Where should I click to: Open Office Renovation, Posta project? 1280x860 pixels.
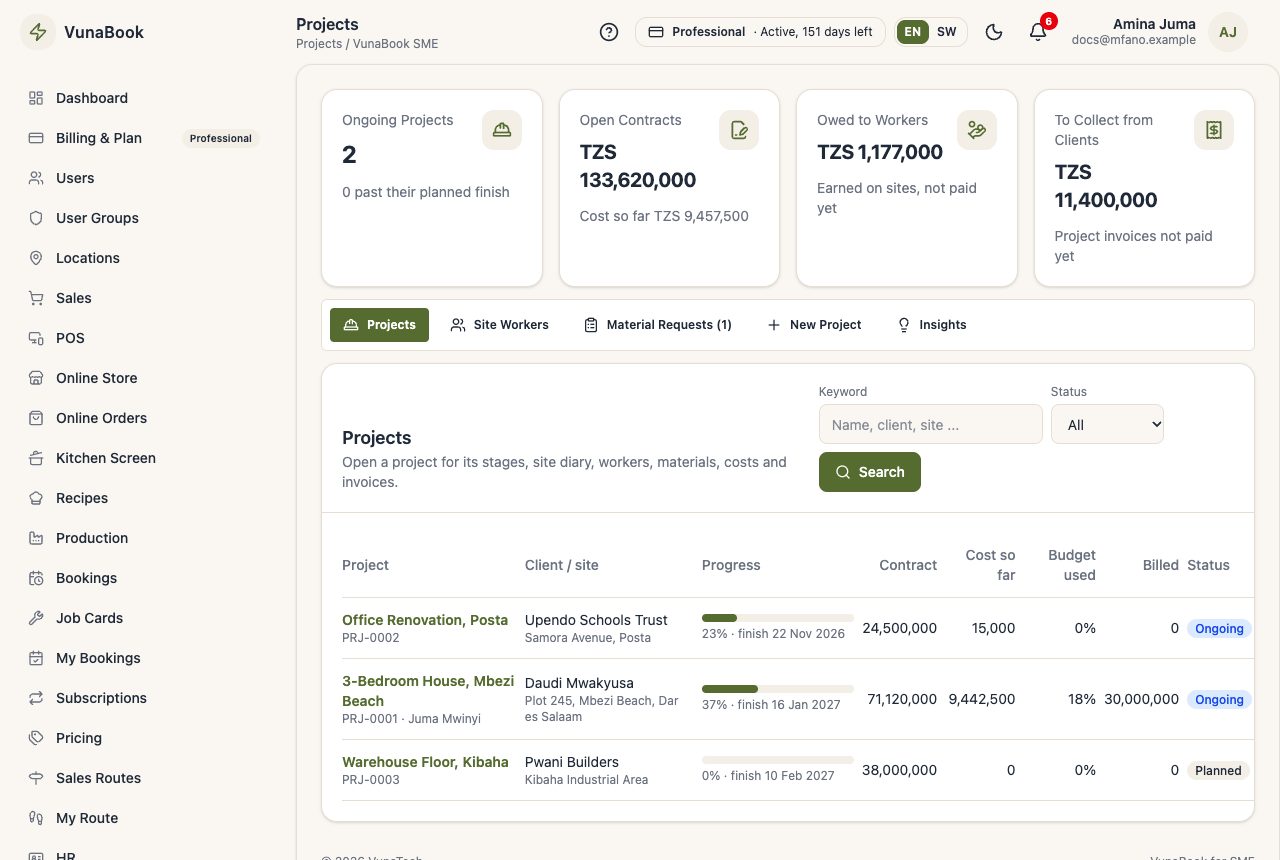coord(425,620)
